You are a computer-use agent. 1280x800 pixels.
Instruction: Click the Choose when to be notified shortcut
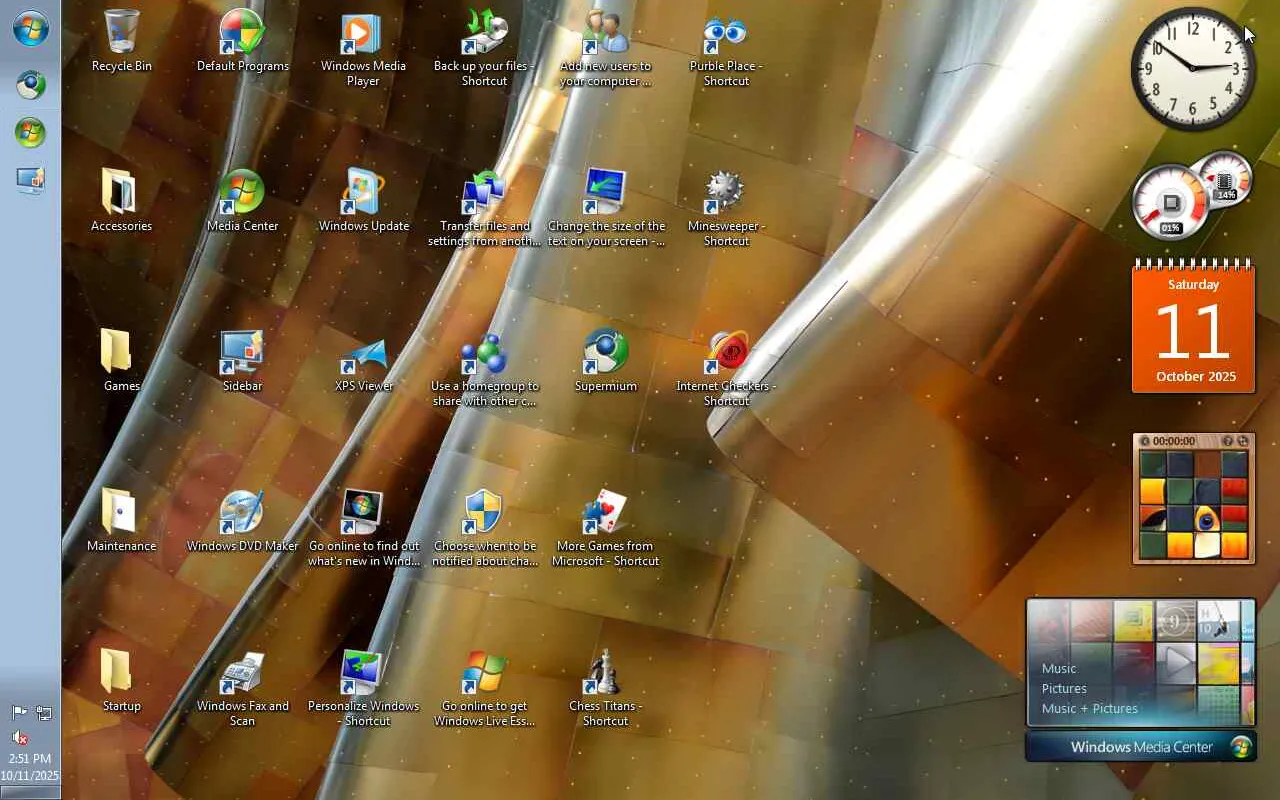484,528
